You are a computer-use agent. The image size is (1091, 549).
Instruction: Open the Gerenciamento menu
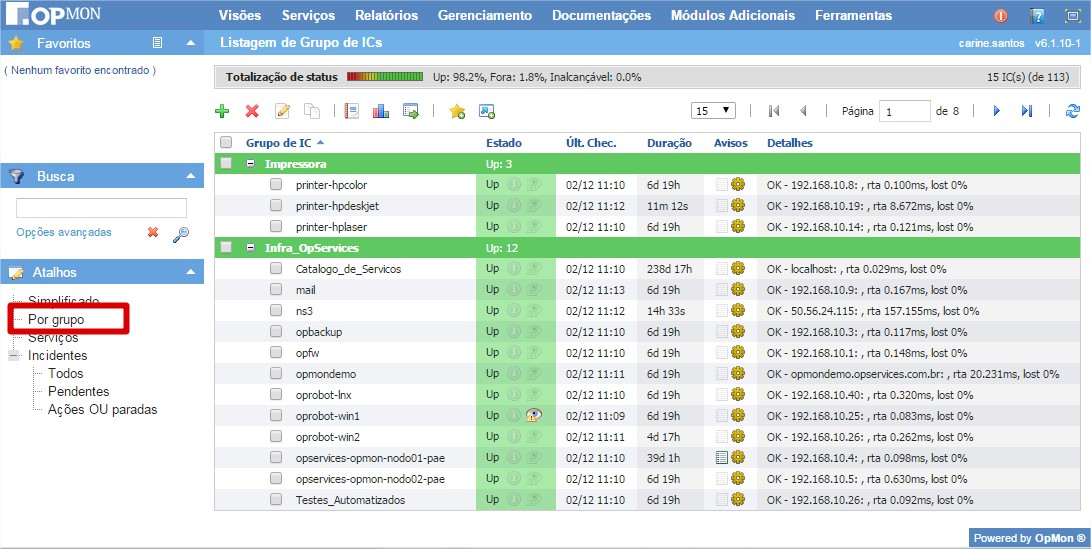tap(485, 15)
